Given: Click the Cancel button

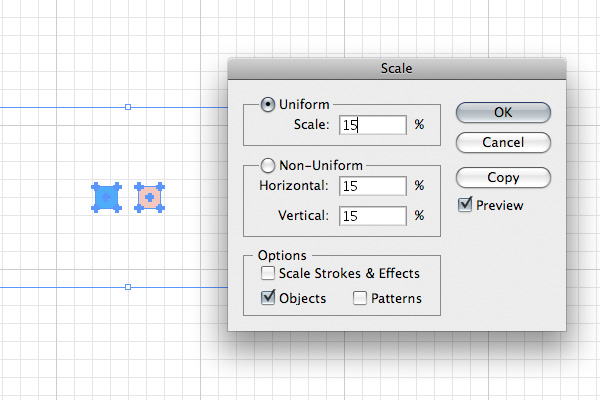Looking at the screenshot, I should coord(503,142).
